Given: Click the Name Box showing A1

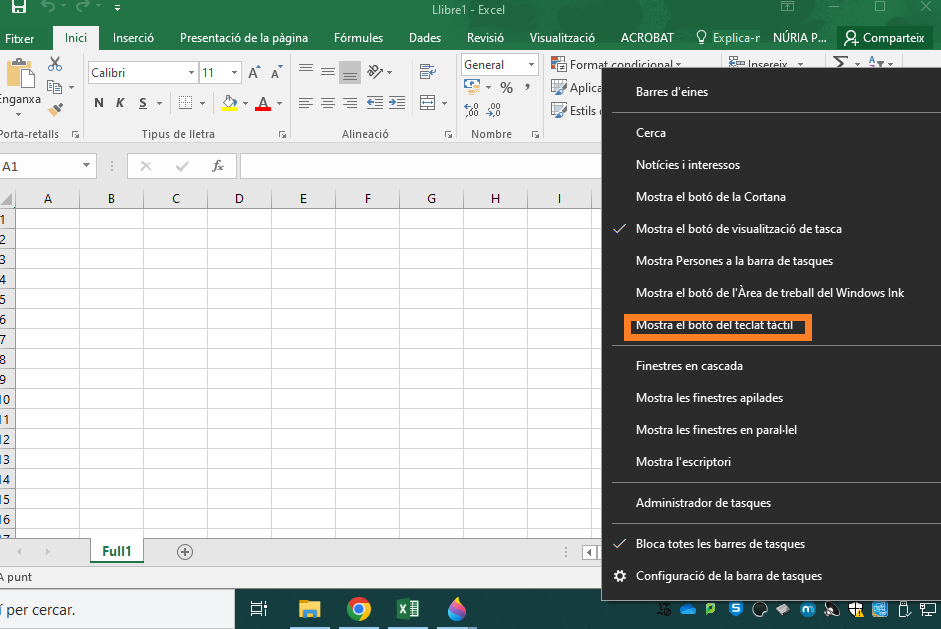Looking at the screenshot, I should point(40,166).
